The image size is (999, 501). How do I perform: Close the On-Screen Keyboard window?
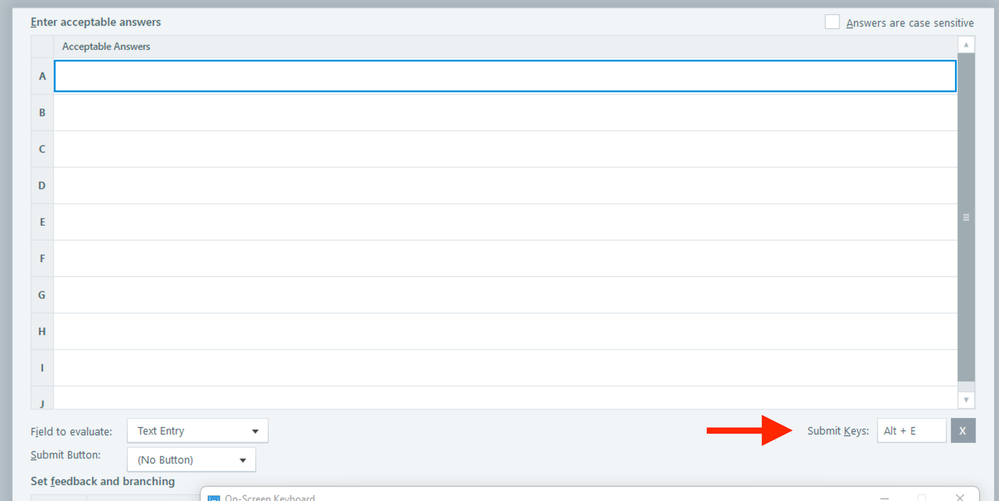coord(960,497)
